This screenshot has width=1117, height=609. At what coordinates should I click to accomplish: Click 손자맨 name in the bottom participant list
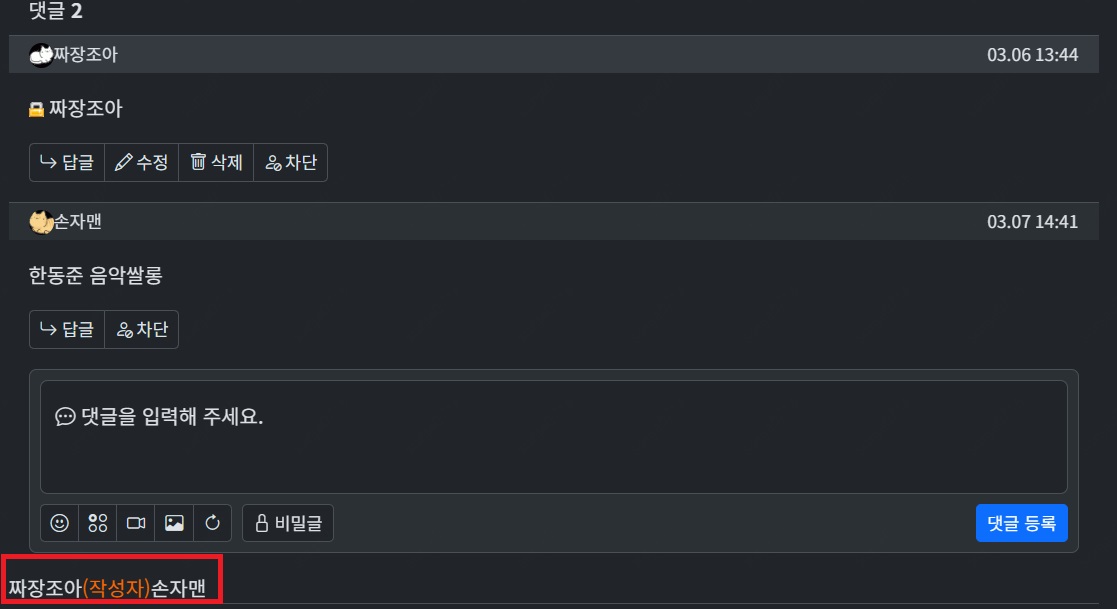pyautogui.click(x=179, y=588)
